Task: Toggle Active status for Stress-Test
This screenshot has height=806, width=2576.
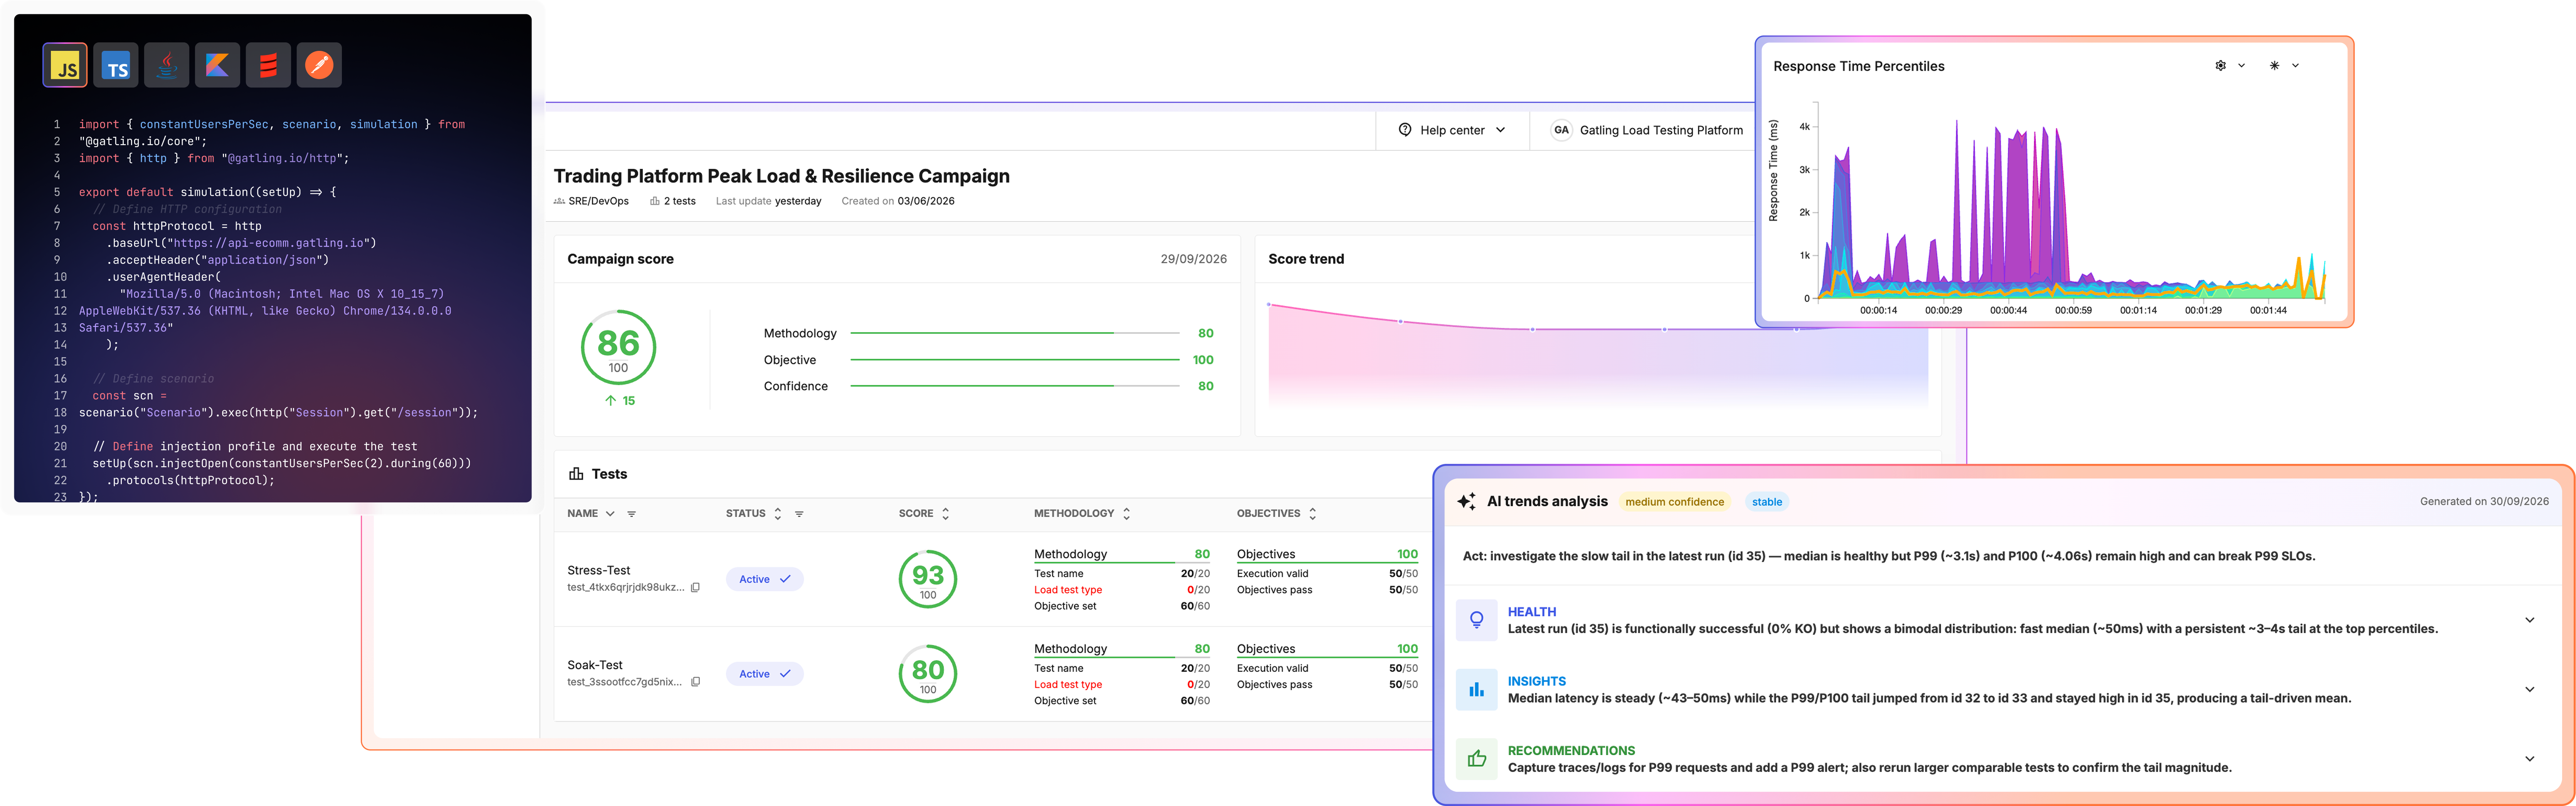Action: point(765,579)
